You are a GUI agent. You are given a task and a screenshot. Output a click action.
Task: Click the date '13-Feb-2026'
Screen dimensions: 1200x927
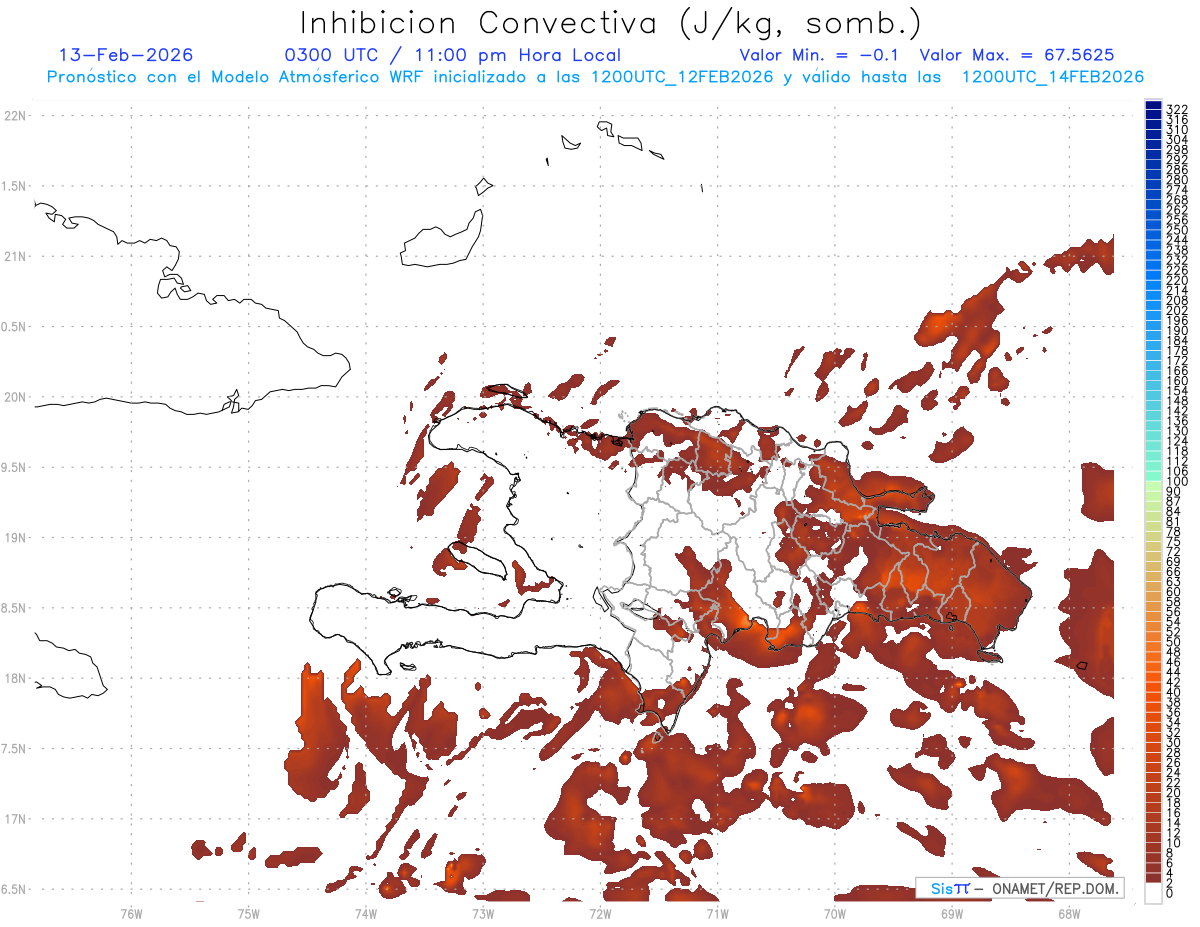click(126, 55)
